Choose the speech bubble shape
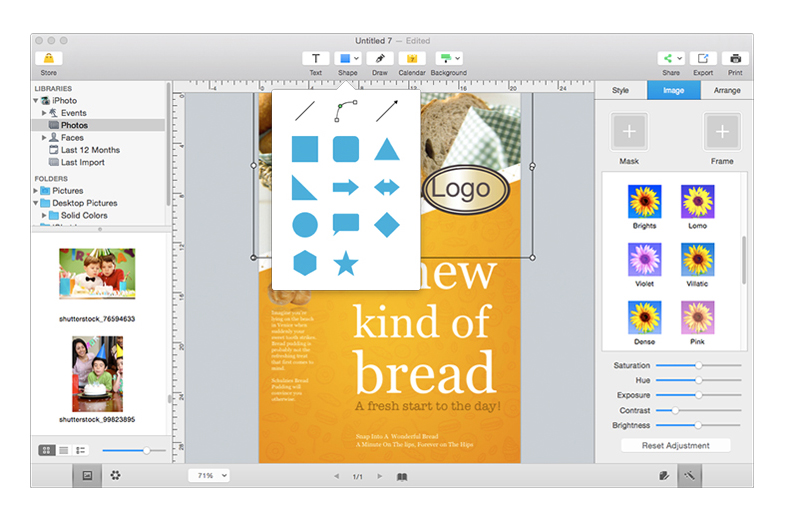This screenshot has height=520, width=785. [x=346, y=225]
